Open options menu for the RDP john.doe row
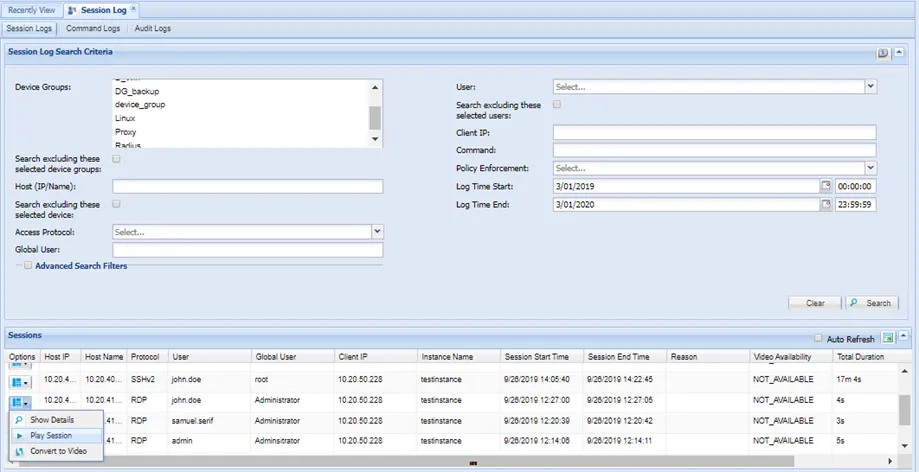This screenshot has width=919, height=472. (21, 403)
